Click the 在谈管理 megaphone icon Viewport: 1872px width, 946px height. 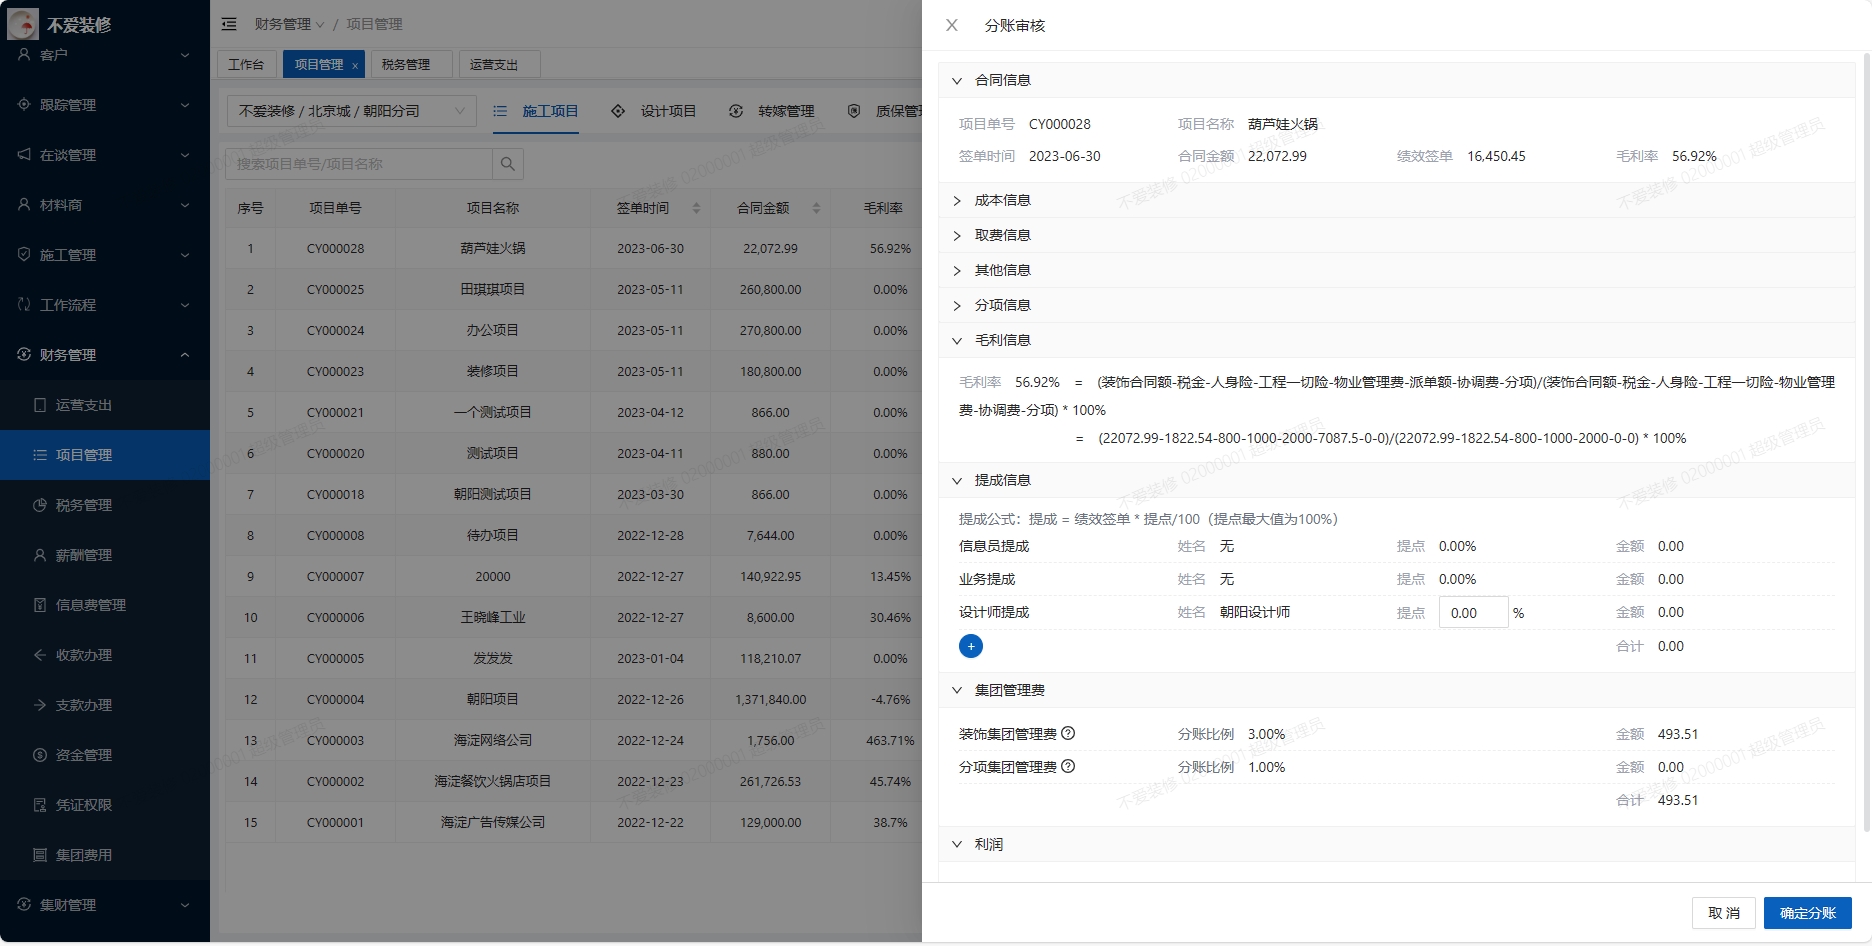(24, 154)
